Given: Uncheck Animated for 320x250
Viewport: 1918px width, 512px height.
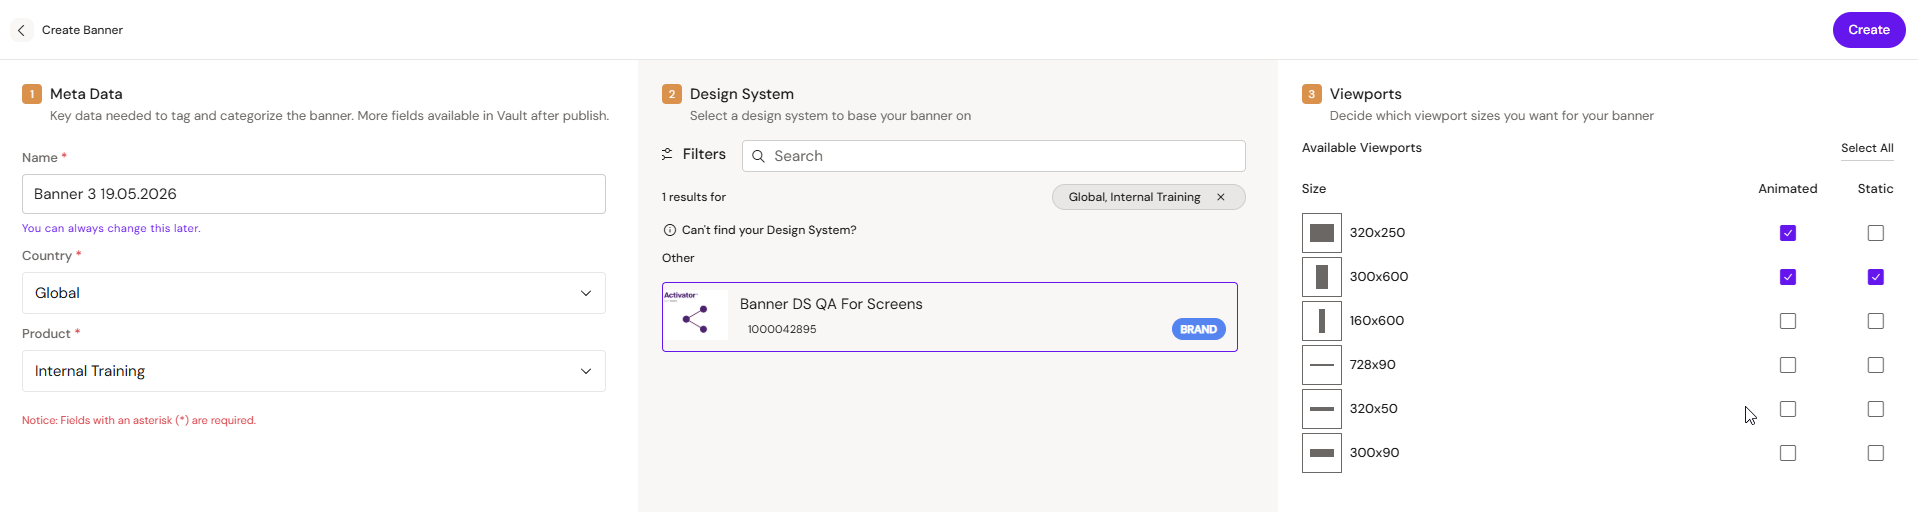Looking at the screenshot, I should pyautogui.click(x=1788, y=233).
